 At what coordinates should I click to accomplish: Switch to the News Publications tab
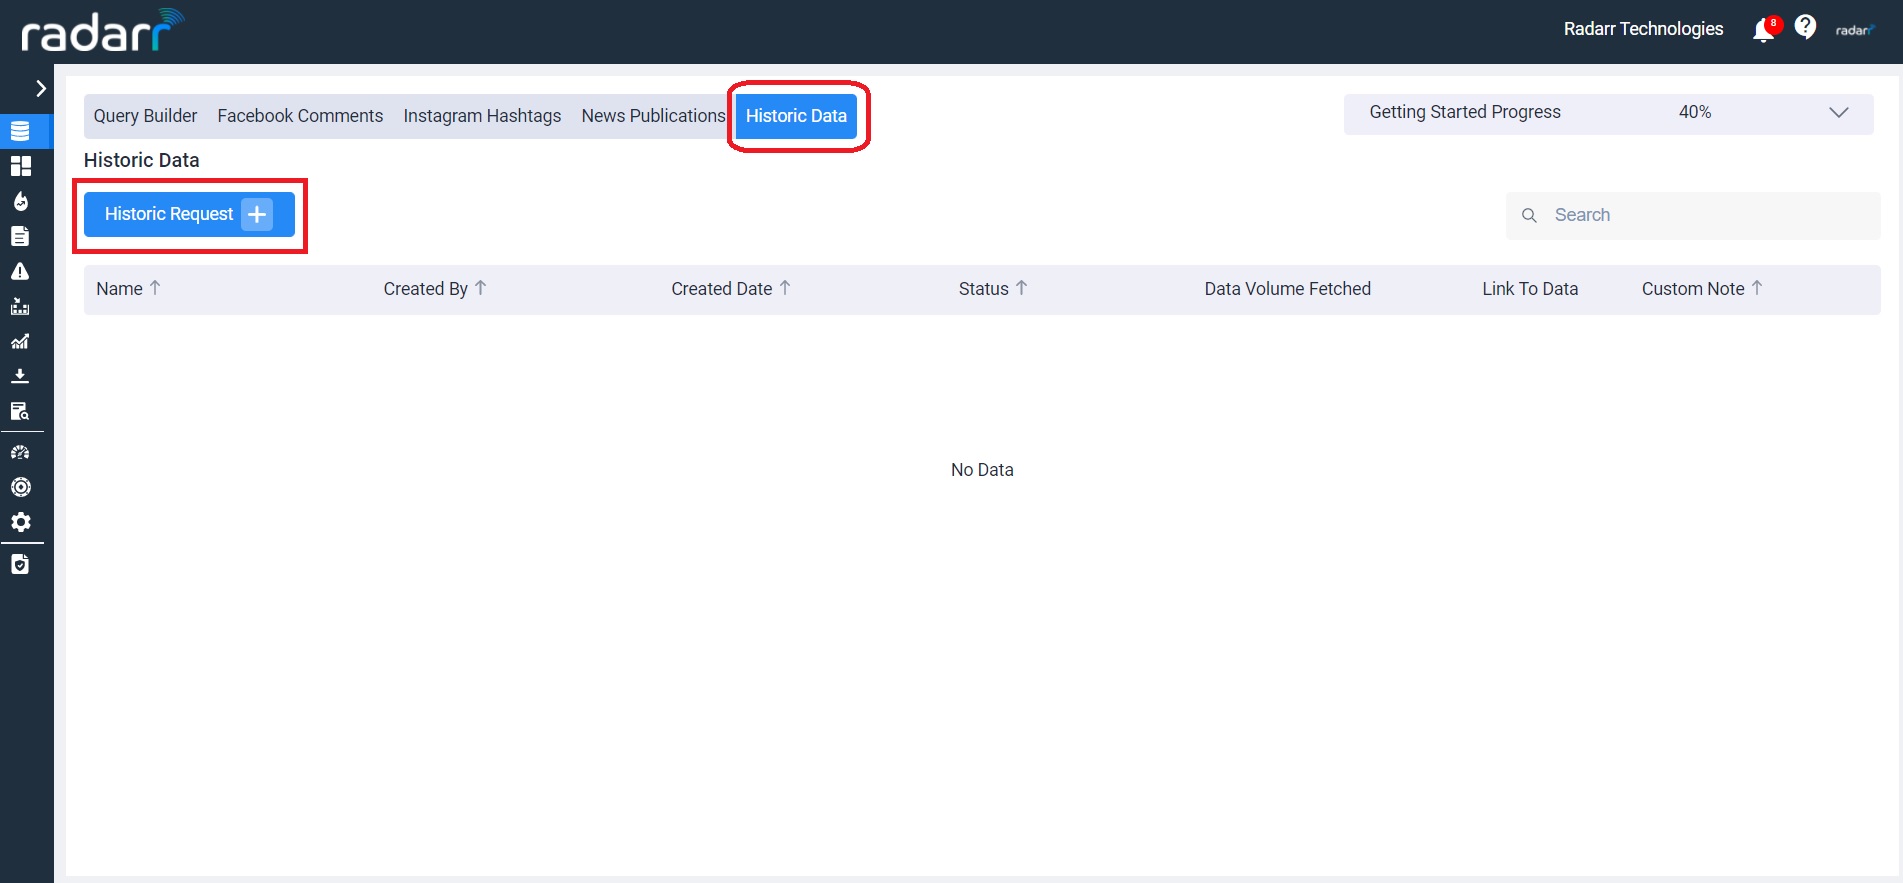653,116
